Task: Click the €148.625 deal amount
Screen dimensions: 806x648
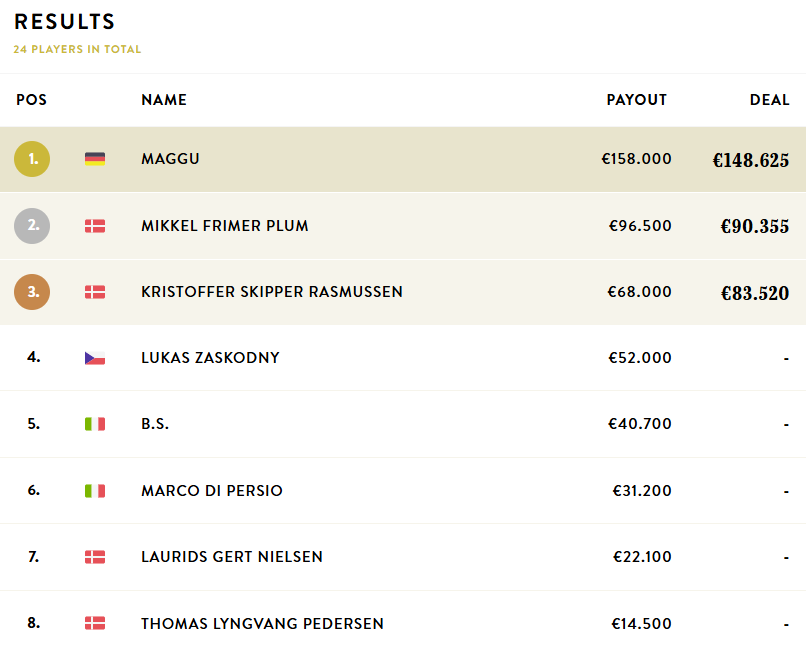Action: point(750,160)
